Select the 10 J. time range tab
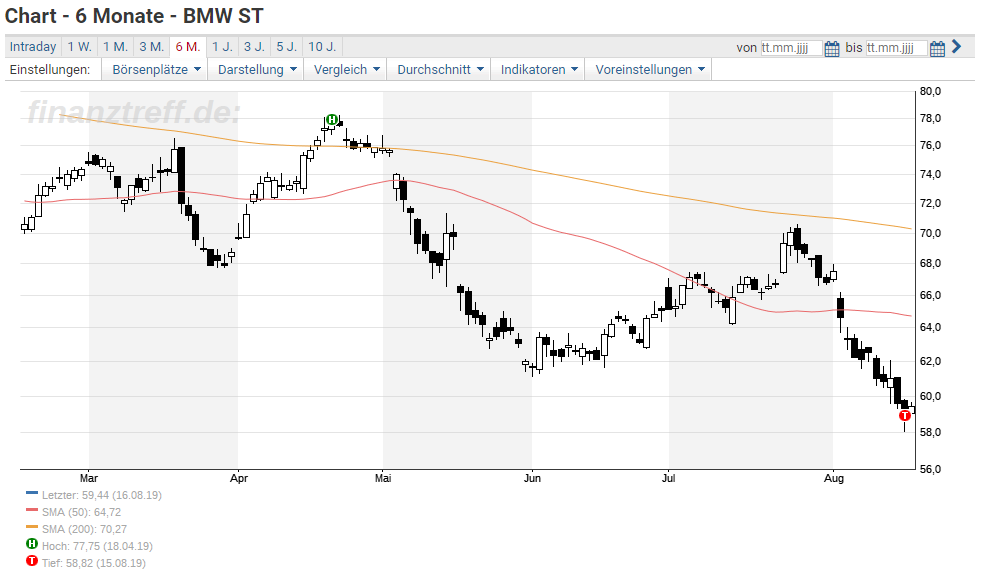985x578 pixels. tap(322, 46)
